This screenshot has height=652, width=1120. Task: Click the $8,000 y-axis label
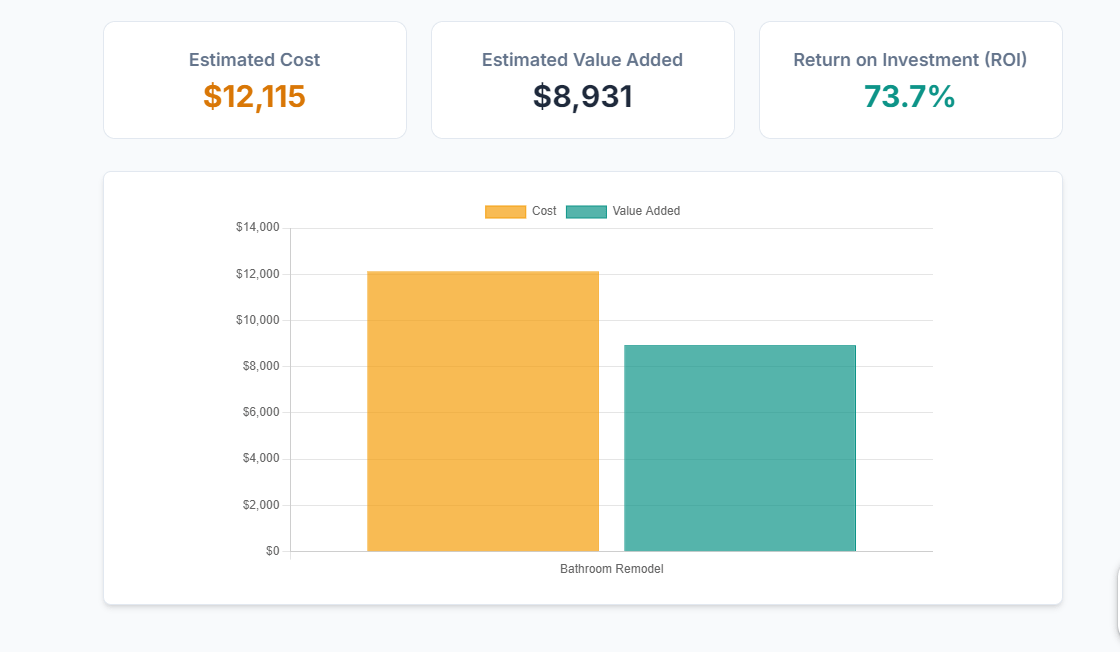click(x=260, y=366)
